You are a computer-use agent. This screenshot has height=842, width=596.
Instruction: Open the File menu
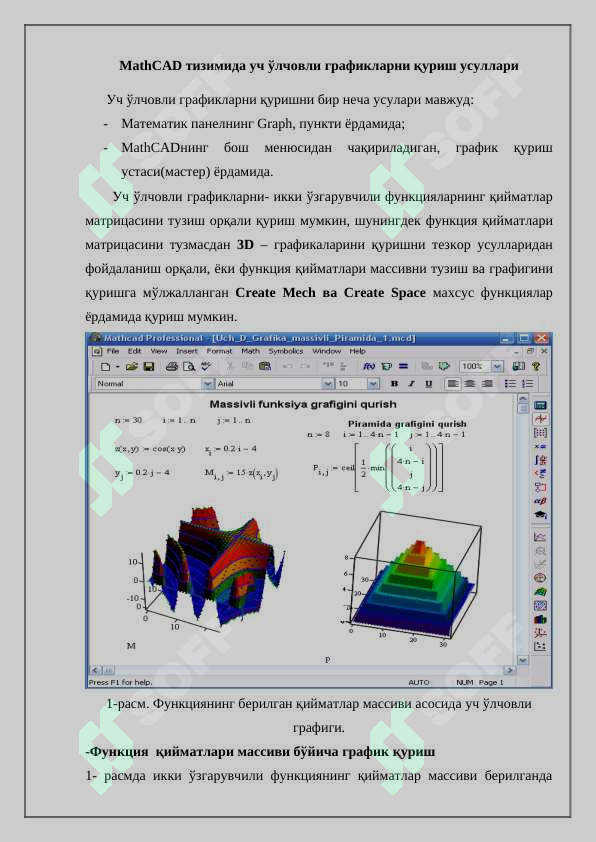(x=113, y=351)
